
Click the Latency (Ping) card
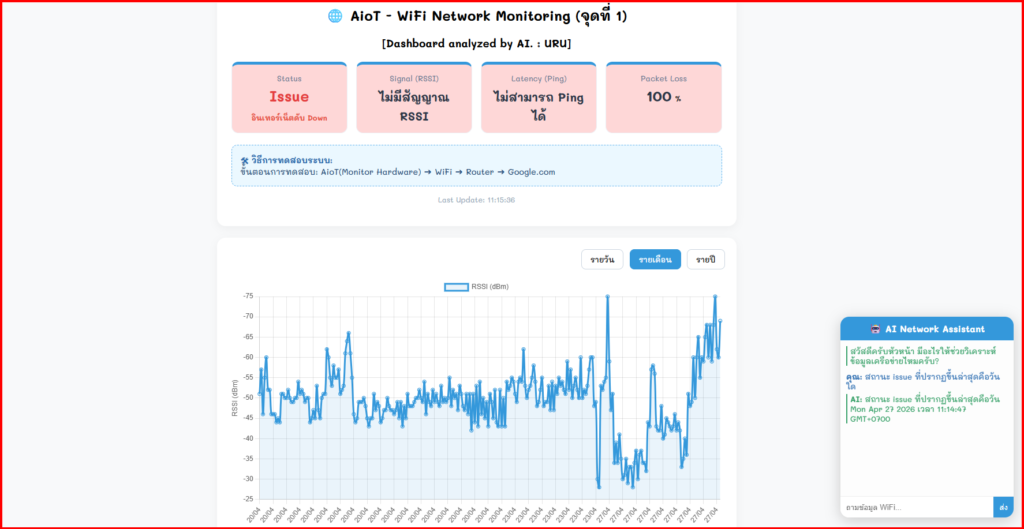(538, 97)
